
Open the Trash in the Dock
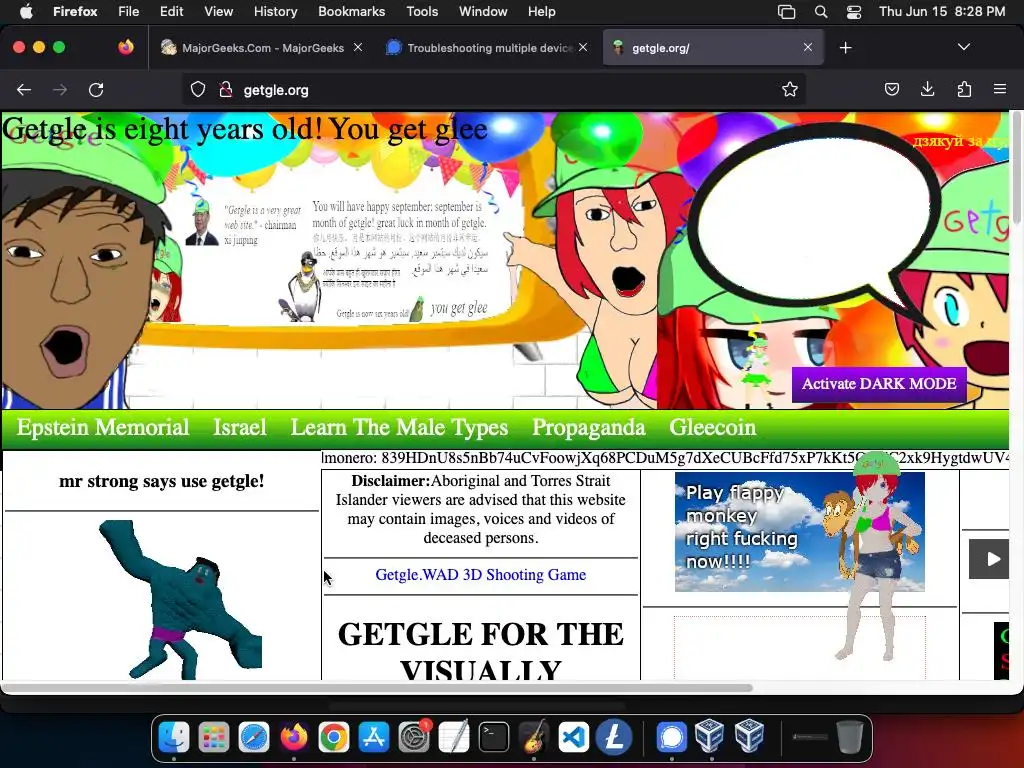(849, 738)
